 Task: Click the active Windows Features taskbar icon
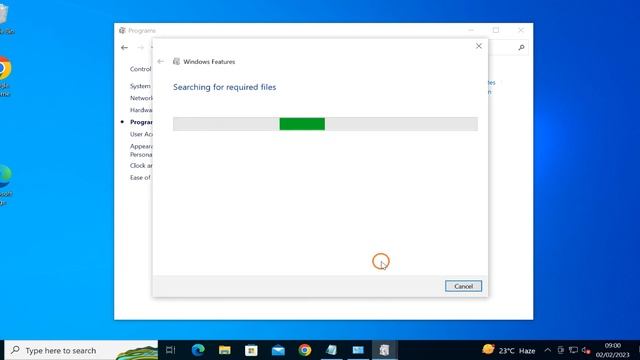384,350
